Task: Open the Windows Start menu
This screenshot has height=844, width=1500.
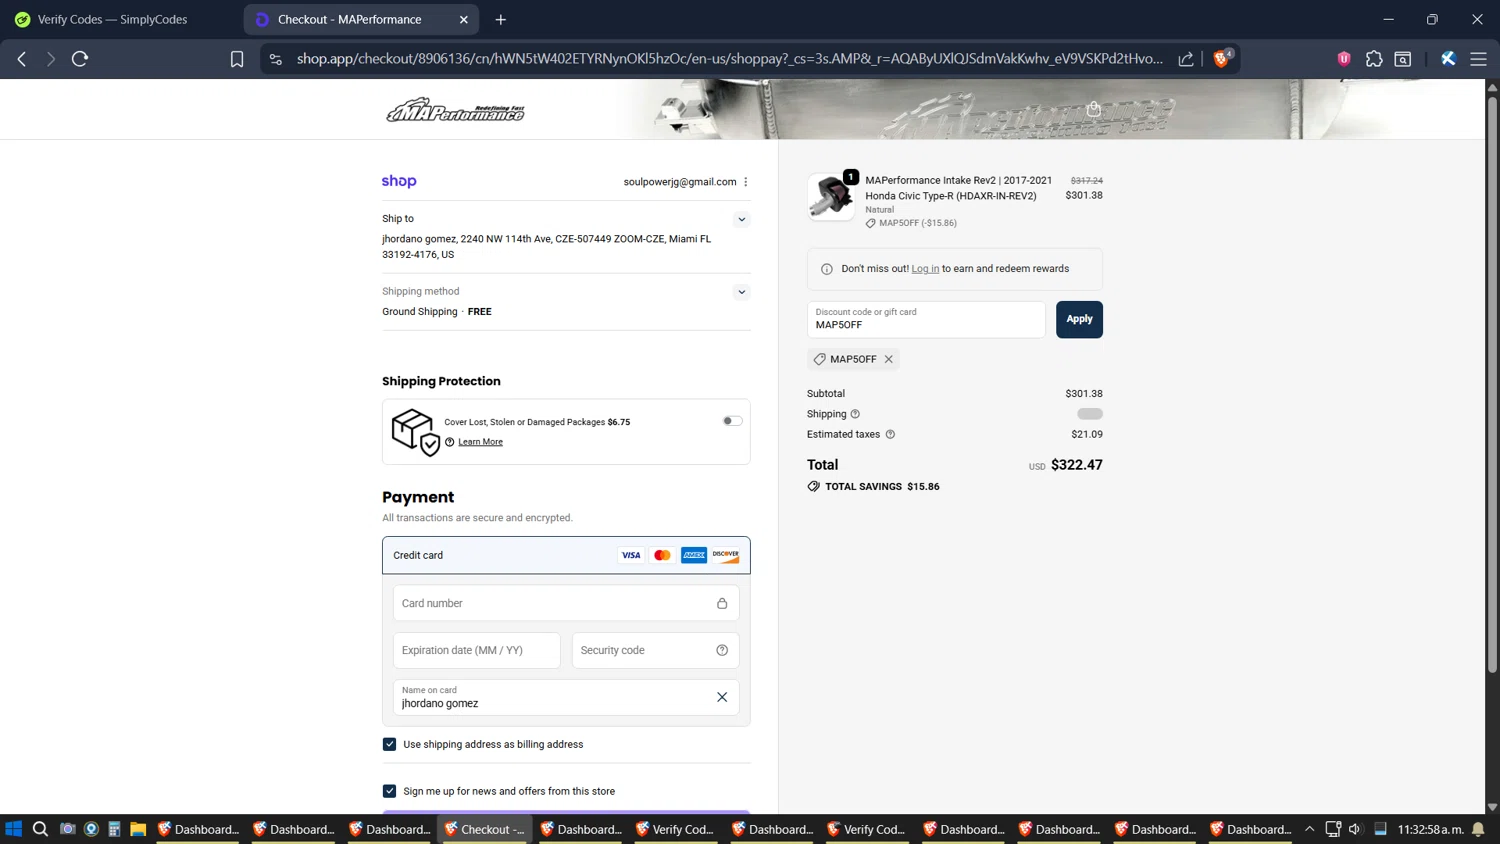Action: coord(14,829)
